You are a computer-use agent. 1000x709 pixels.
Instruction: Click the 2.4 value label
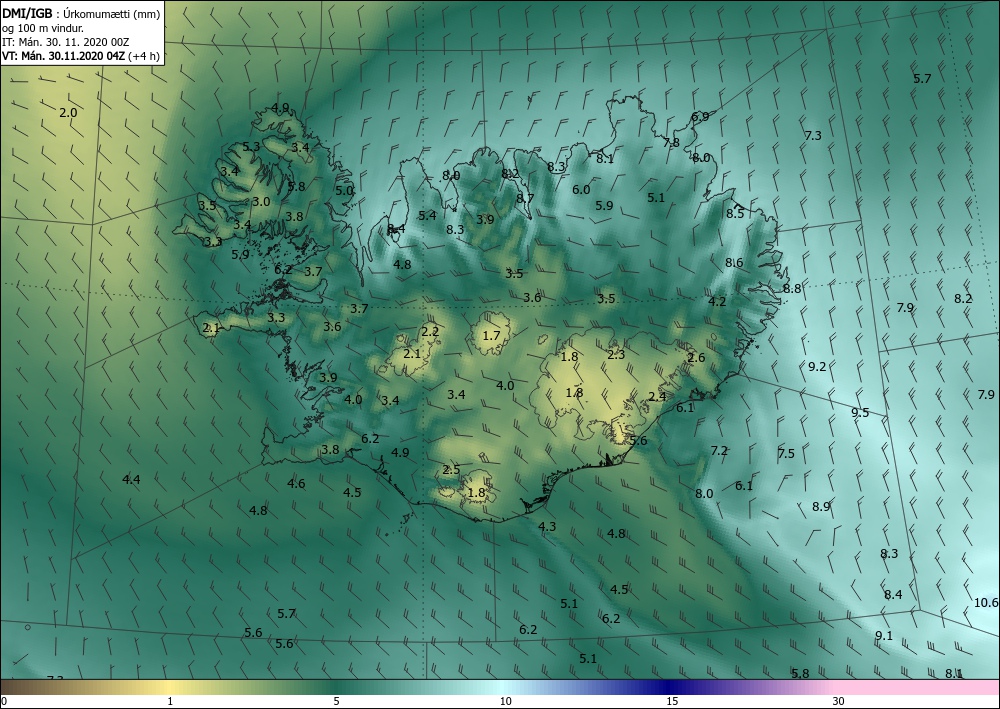(658, 397)
